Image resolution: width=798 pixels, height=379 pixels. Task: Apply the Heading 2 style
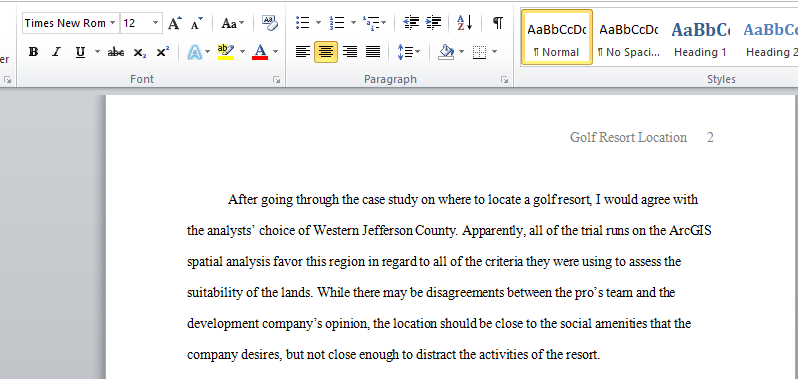(771, 37)
